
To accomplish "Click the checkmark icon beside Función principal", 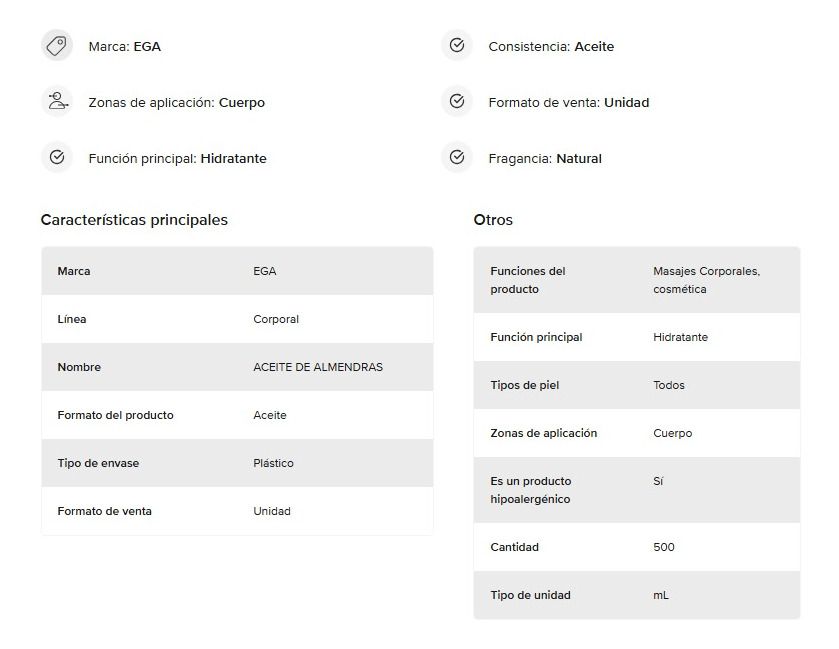I will pyautogui.click(x=57, y=157).
